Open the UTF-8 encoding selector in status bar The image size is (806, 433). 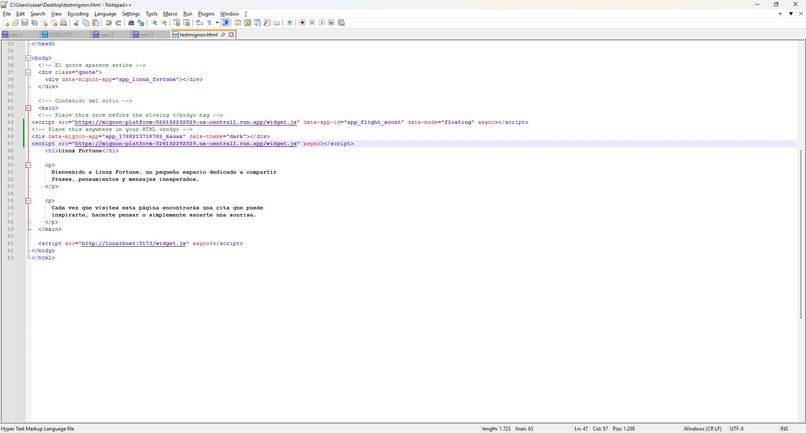(x=737, y=428)
